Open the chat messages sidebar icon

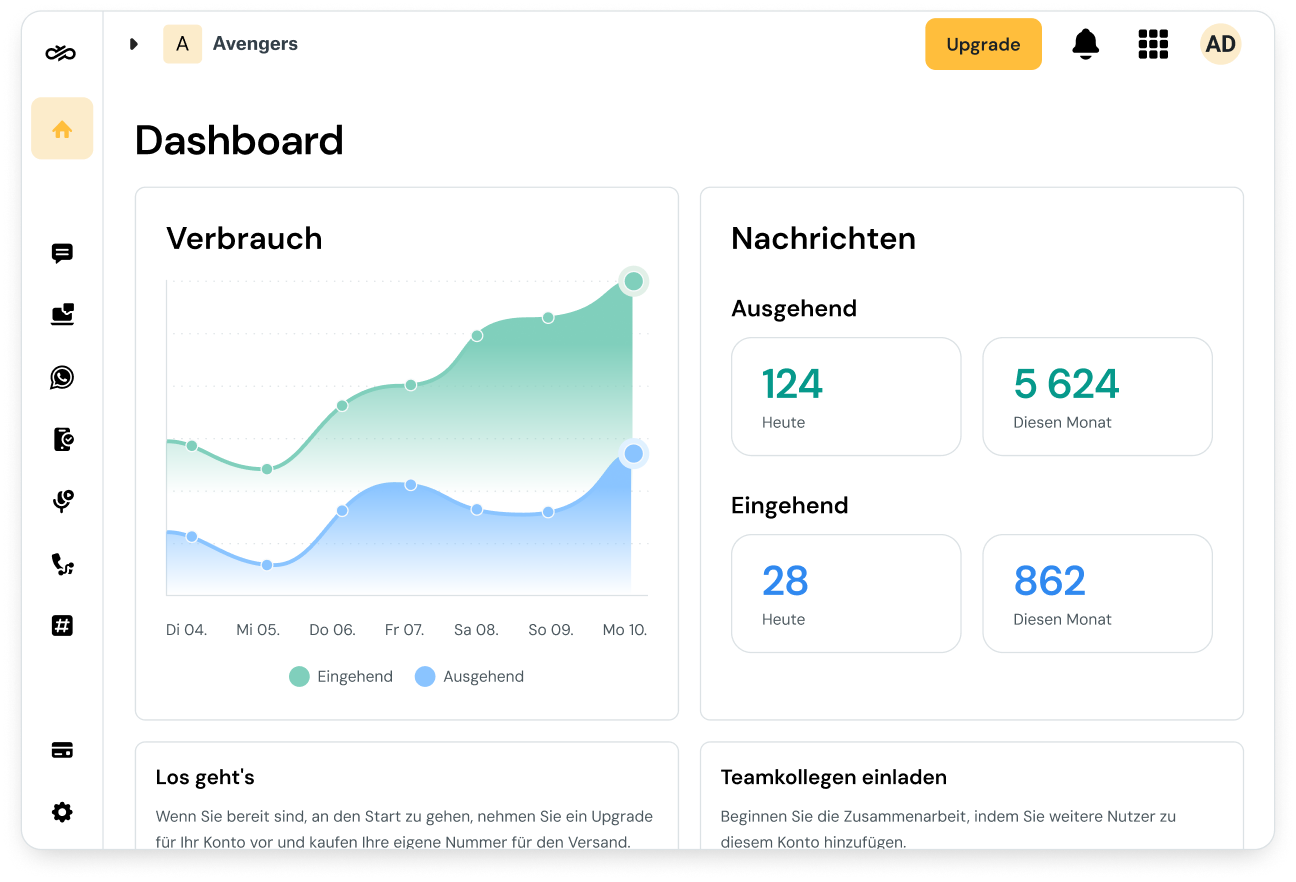62,254
